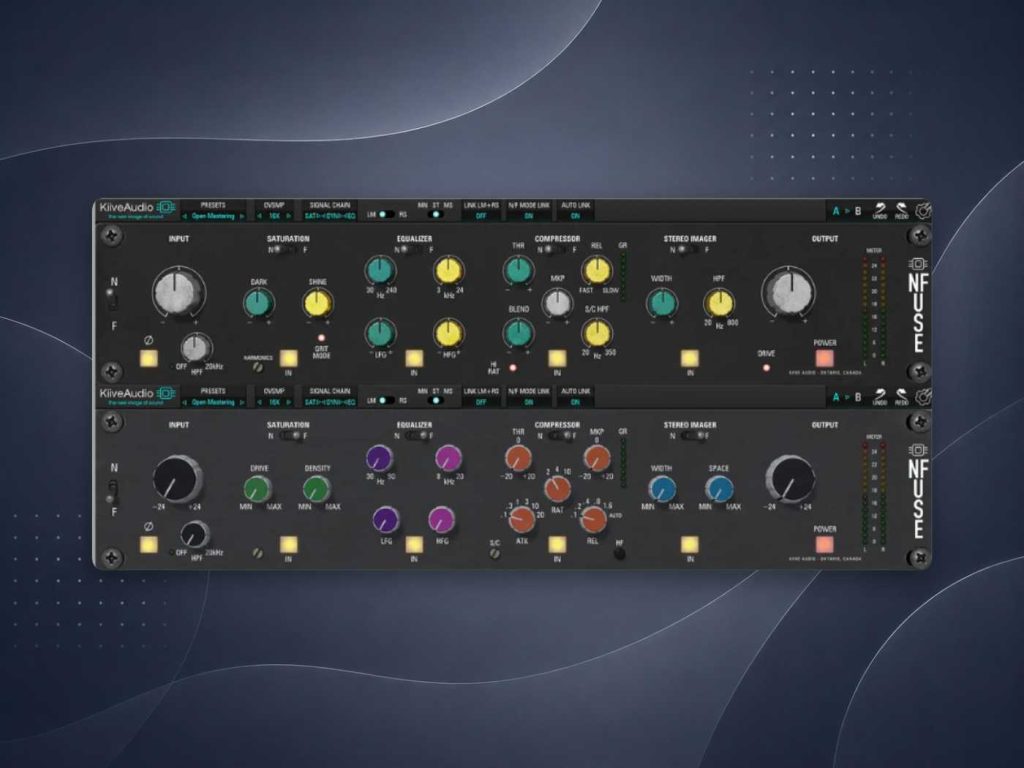The image size is (1024, 768).
Task: Next preset arrow in top unit Presets
Action: coord(242,216)
